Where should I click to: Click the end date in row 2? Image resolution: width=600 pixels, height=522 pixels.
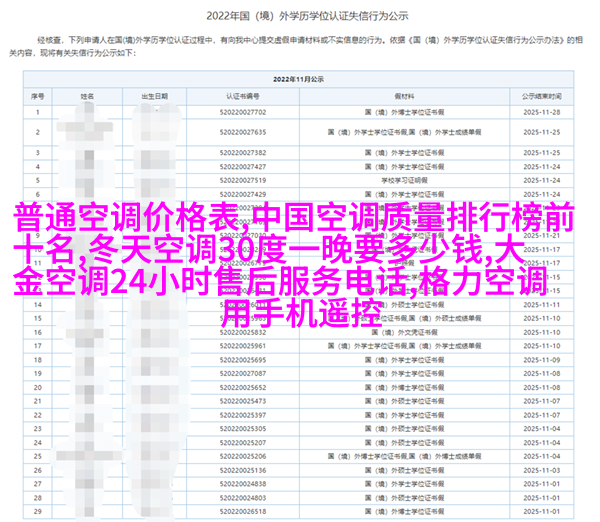click(541, 132)
